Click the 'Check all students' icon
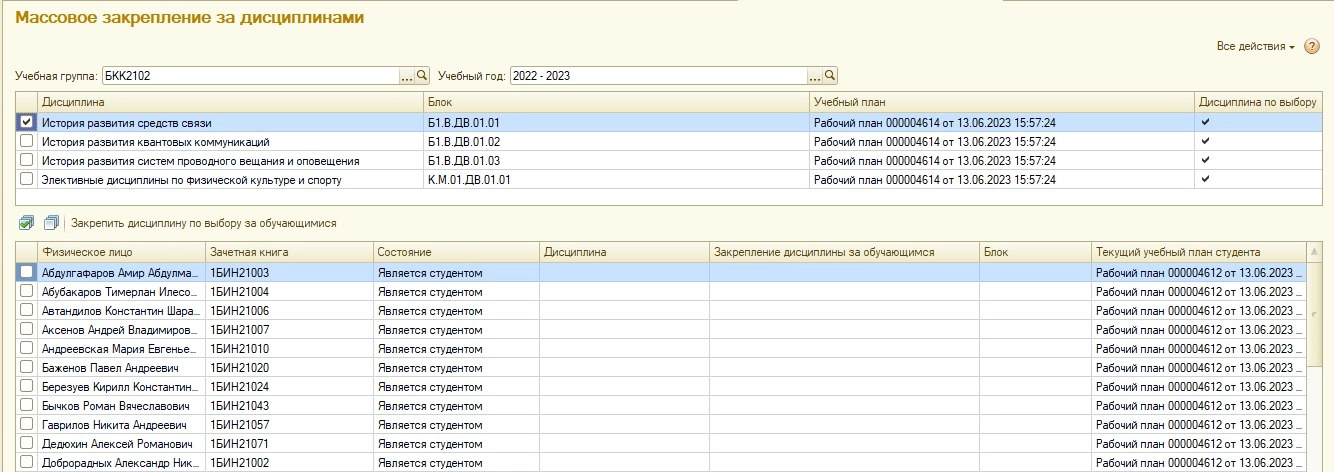 pyautogui.click(x=27, y=223)
